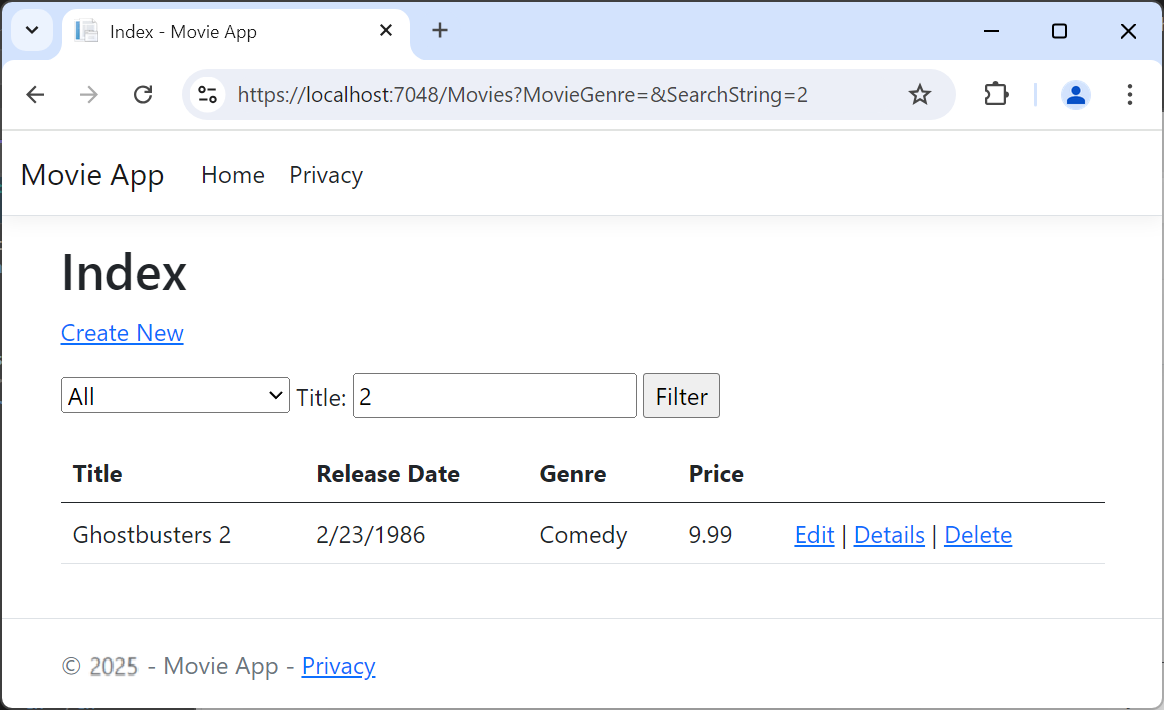Reload the Movies page
The height and width of the screenshot is (710, 1164).
pos(143,94)
